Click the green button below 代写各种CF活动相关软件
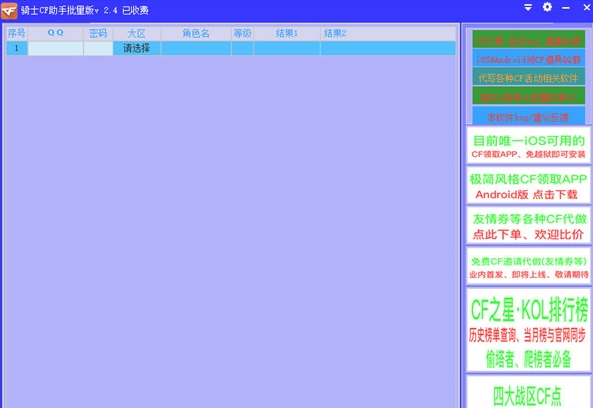The width and height of the screenshot is (593, 408). (x=529, y=96)
